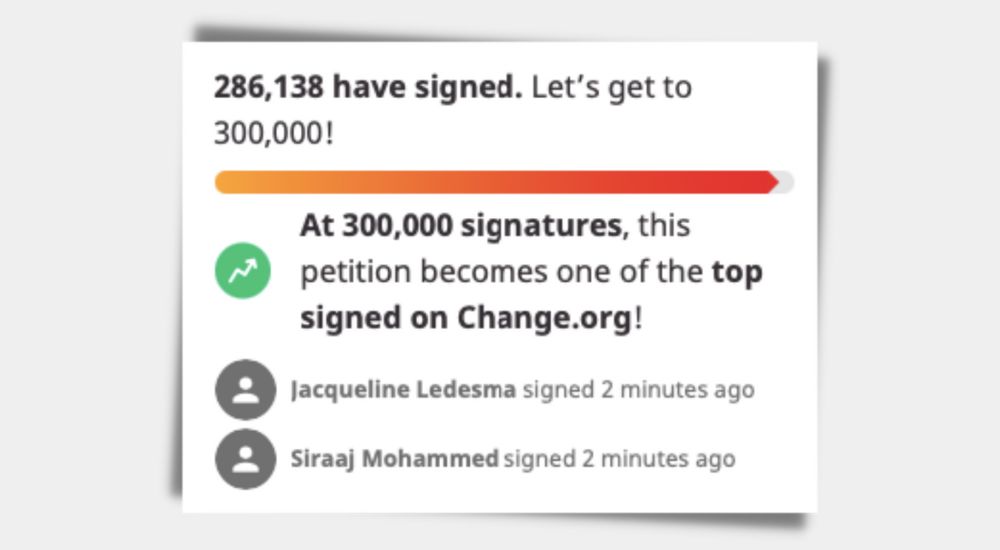Open the bold "Change.org" text
1000x550 pixels.
(x=545, y=319)
